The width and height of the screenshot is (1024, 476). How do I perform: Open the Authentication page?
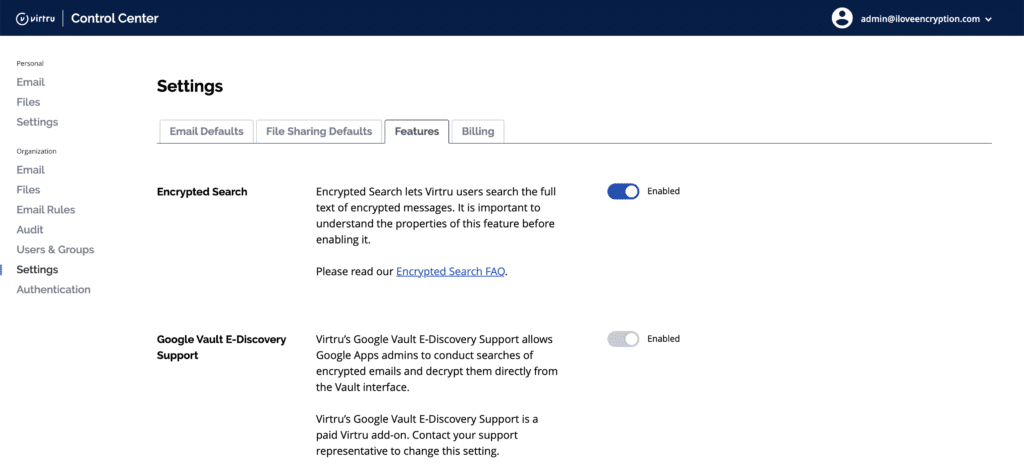tap(53, 290)
